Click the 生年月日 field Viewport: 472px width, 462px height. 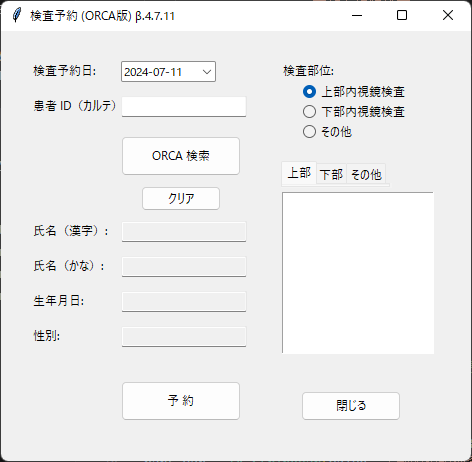(x=184, y=301)
